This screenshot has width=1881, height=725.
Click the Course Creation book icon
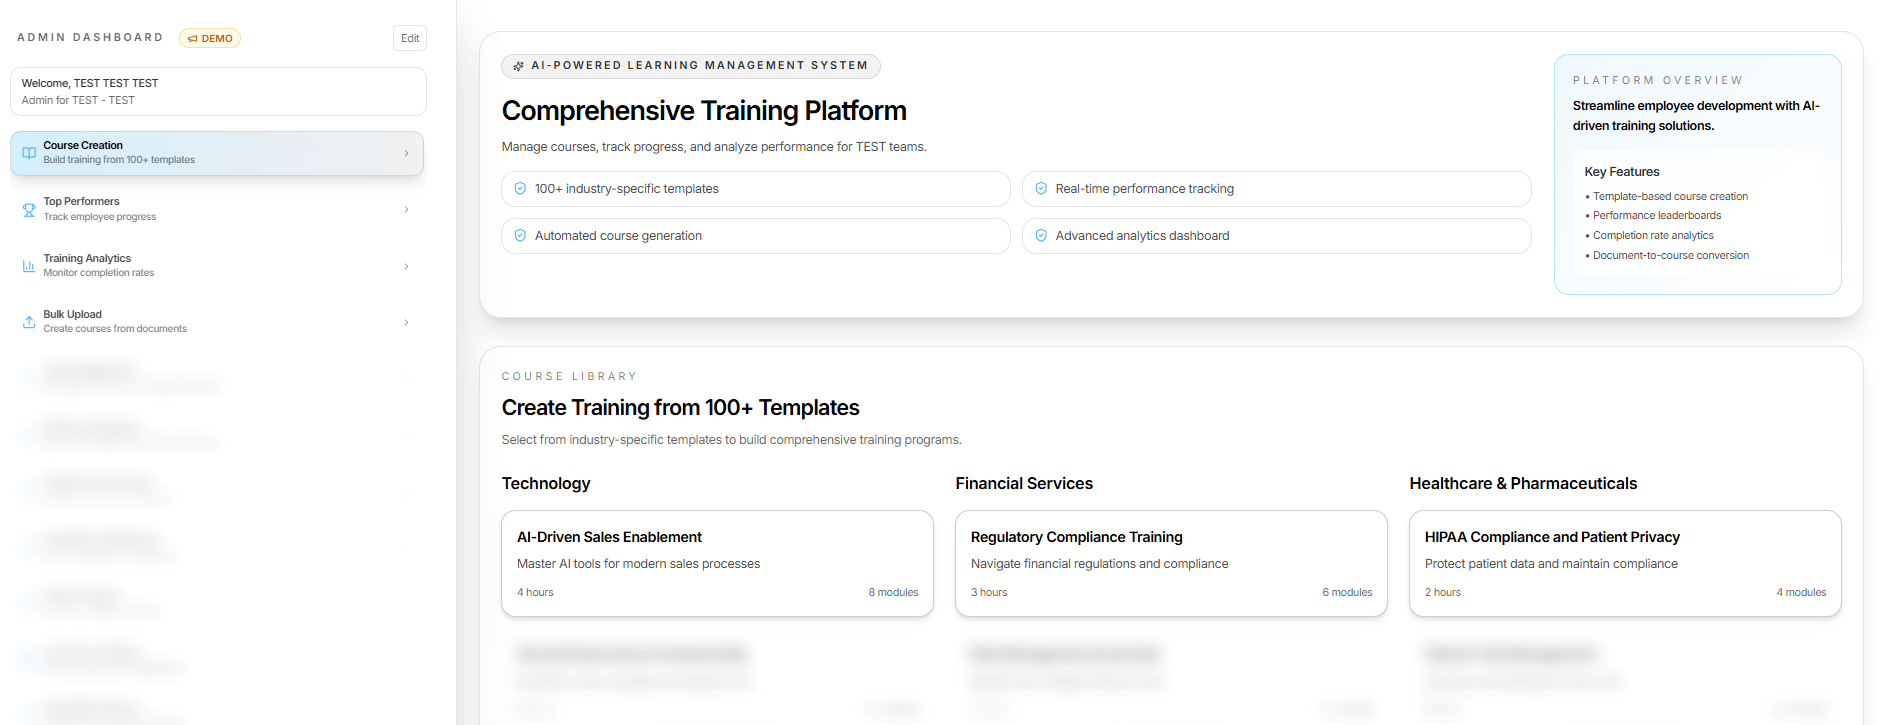(x=29, y=153)
